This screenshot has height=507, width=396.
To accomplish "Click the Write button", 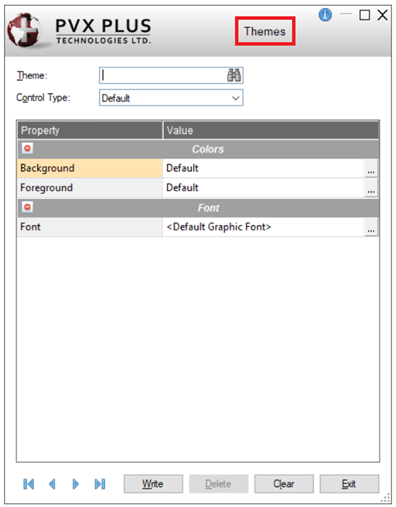I will [x=153, y=484].
